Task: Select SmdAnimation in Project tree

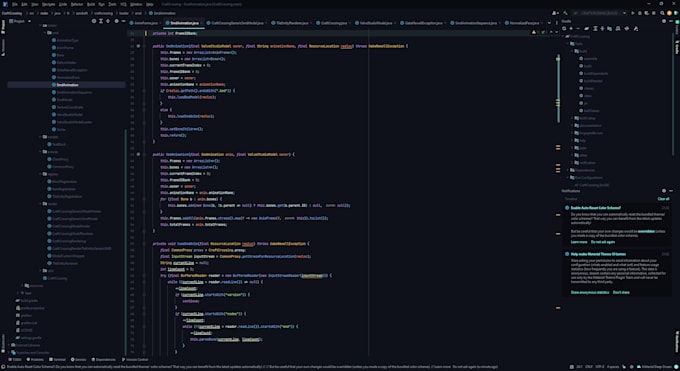Action: point(67,85)
